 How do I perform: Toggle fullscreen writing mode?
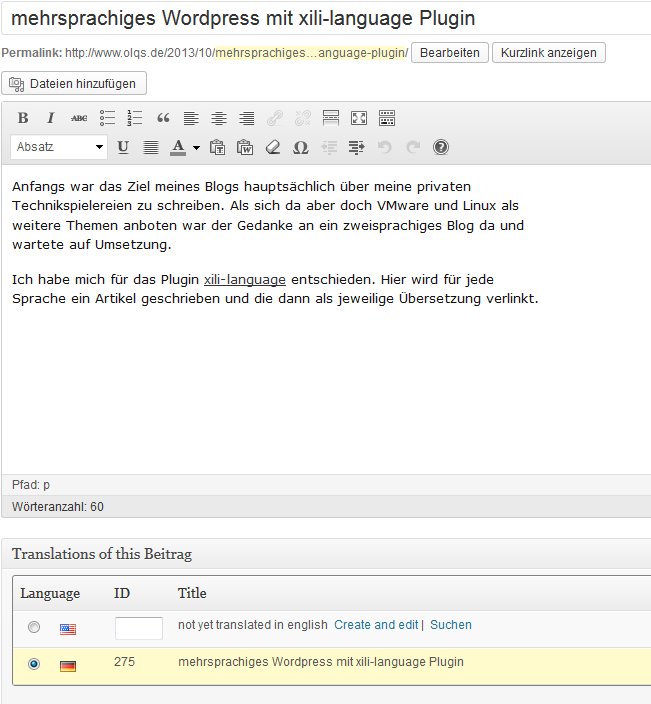[x=359, y=118]
